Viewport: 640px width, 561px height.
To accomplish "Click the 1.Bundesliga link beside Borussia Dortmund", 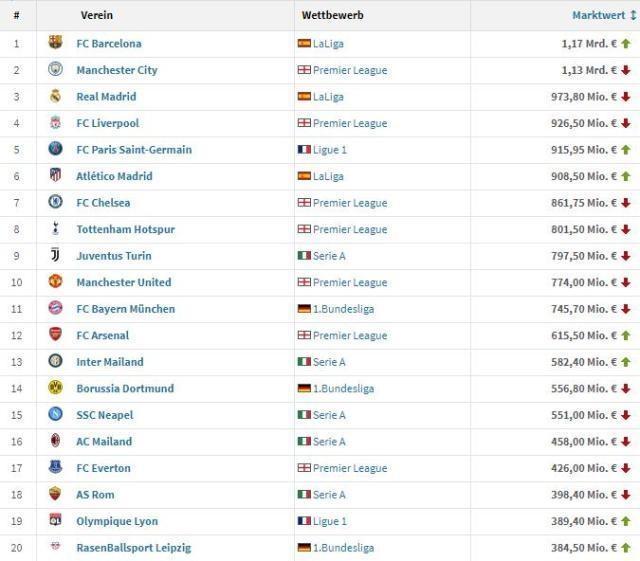I will pyautogui.click(x=343, y=388).
